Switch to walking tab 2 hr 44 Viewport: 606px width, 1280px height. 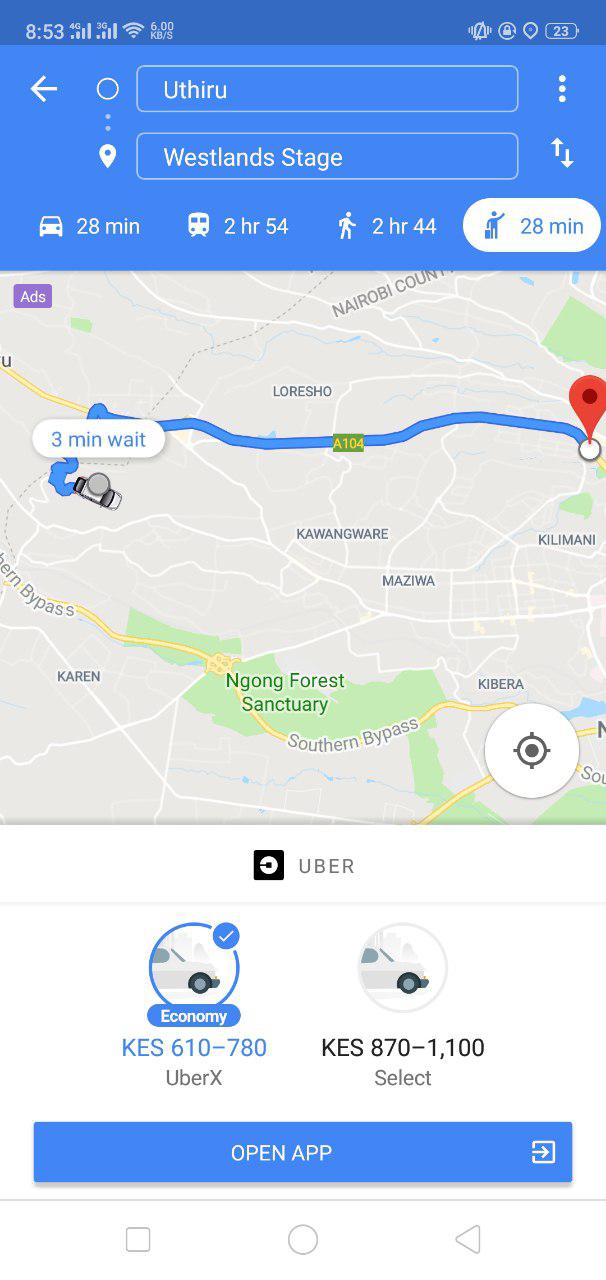click(x=387, y=226)
